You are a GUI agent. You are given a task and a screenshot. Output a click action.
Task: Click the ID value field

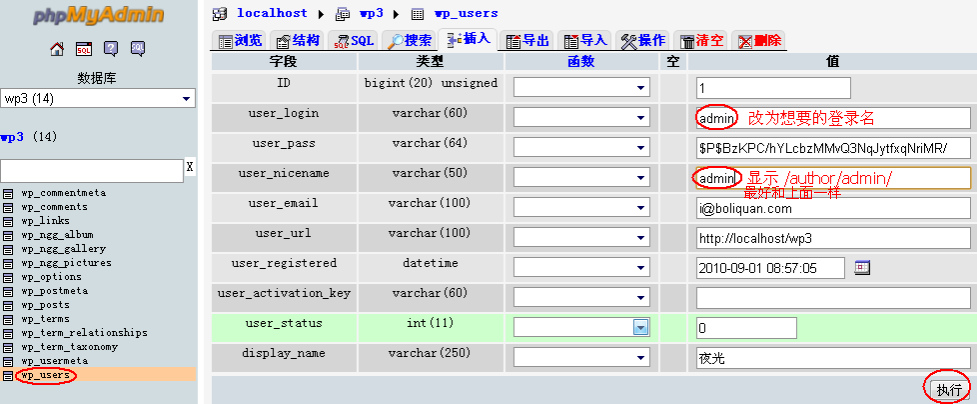(773, 88)
